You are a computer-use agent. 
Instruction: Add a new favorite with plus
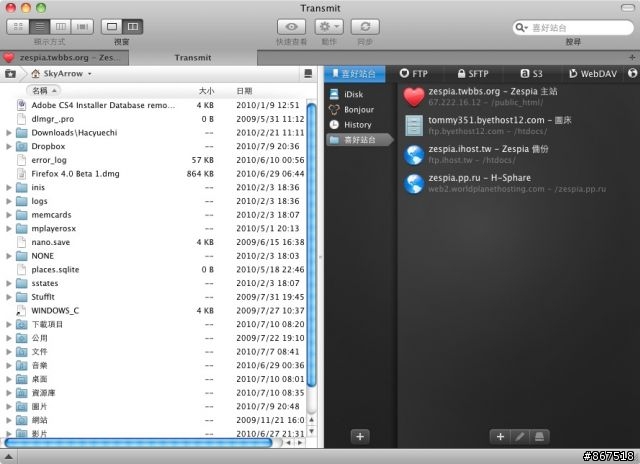click(x=500, y=437)
